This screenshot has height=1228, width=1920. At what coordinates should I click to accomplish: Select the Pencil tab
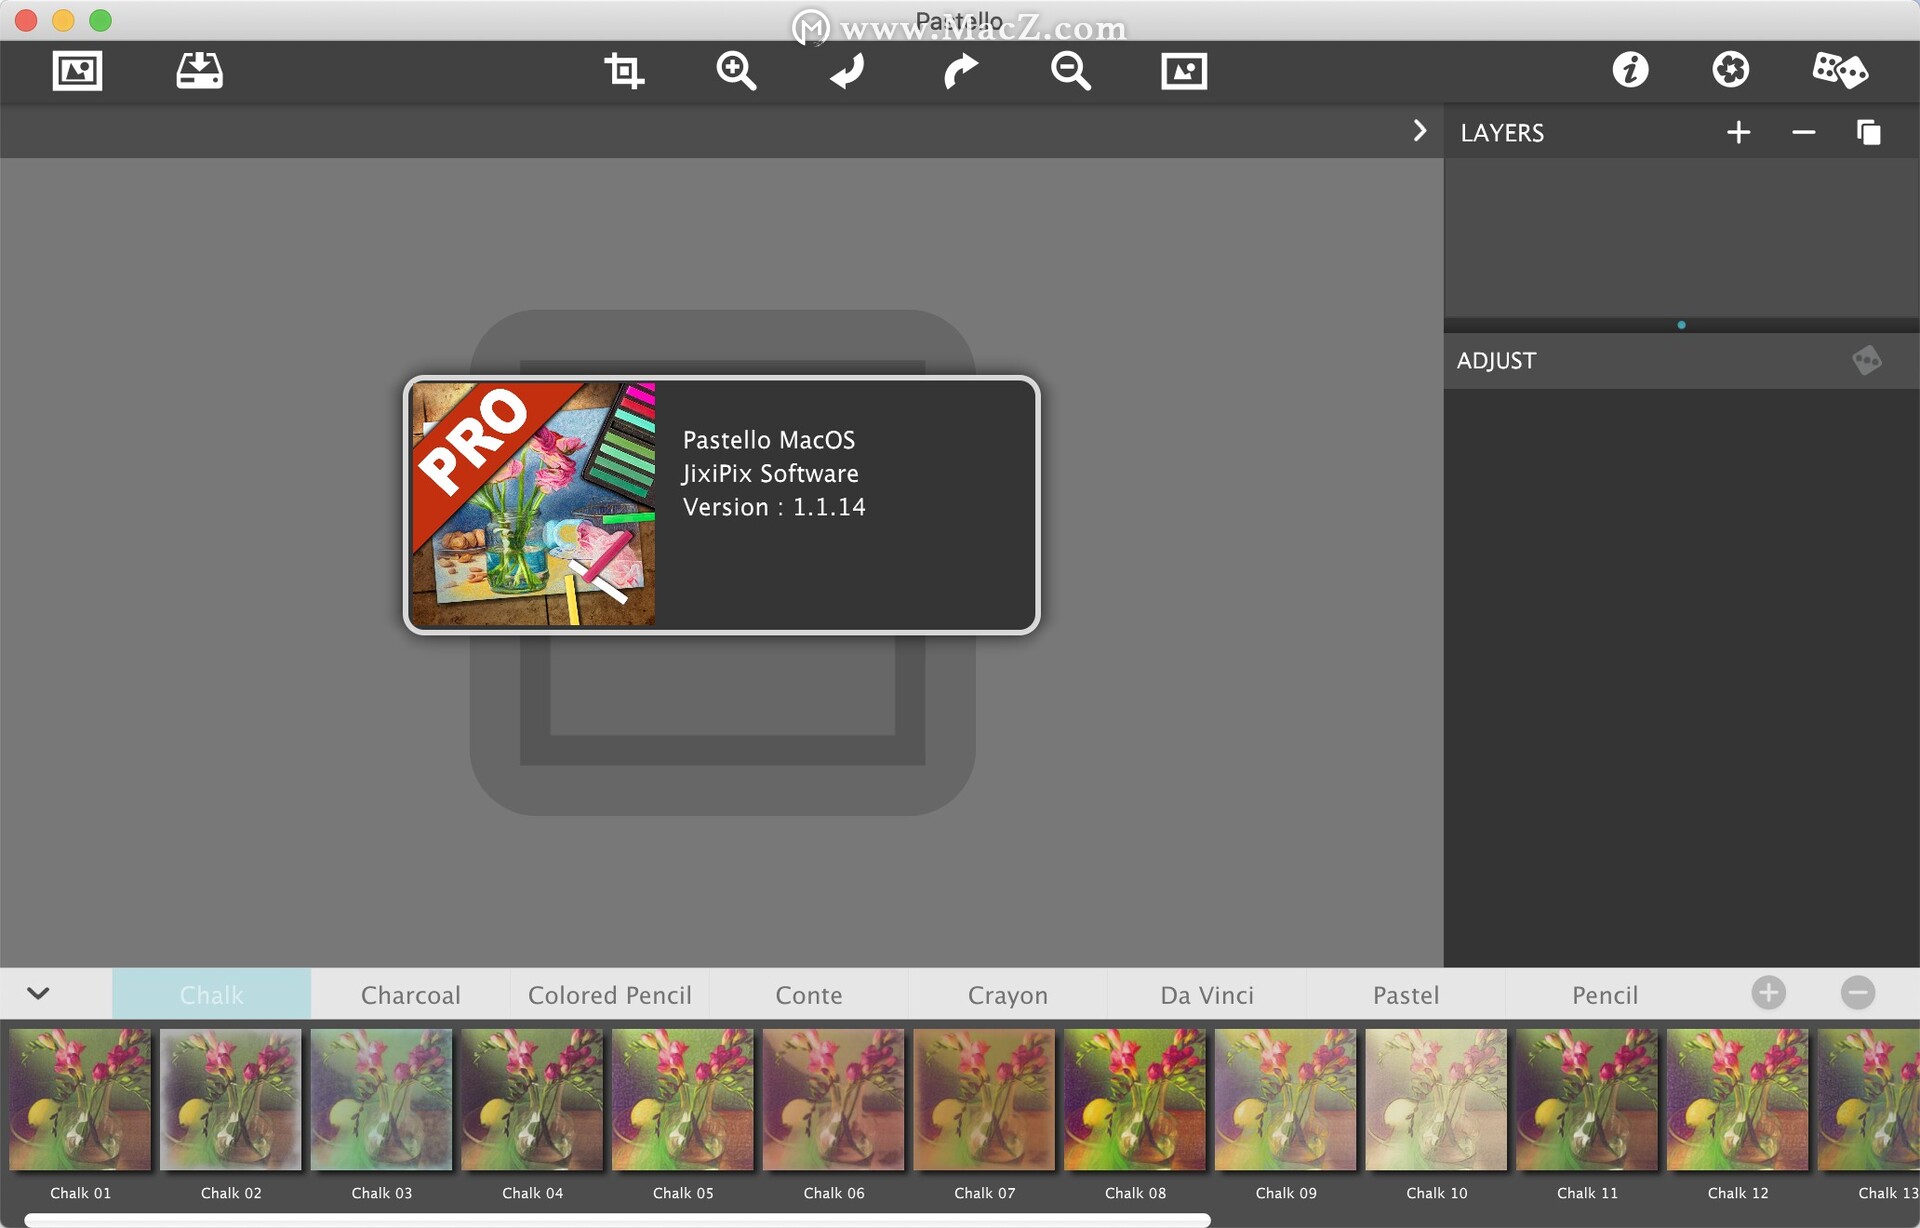click(x=1604, y=994)
